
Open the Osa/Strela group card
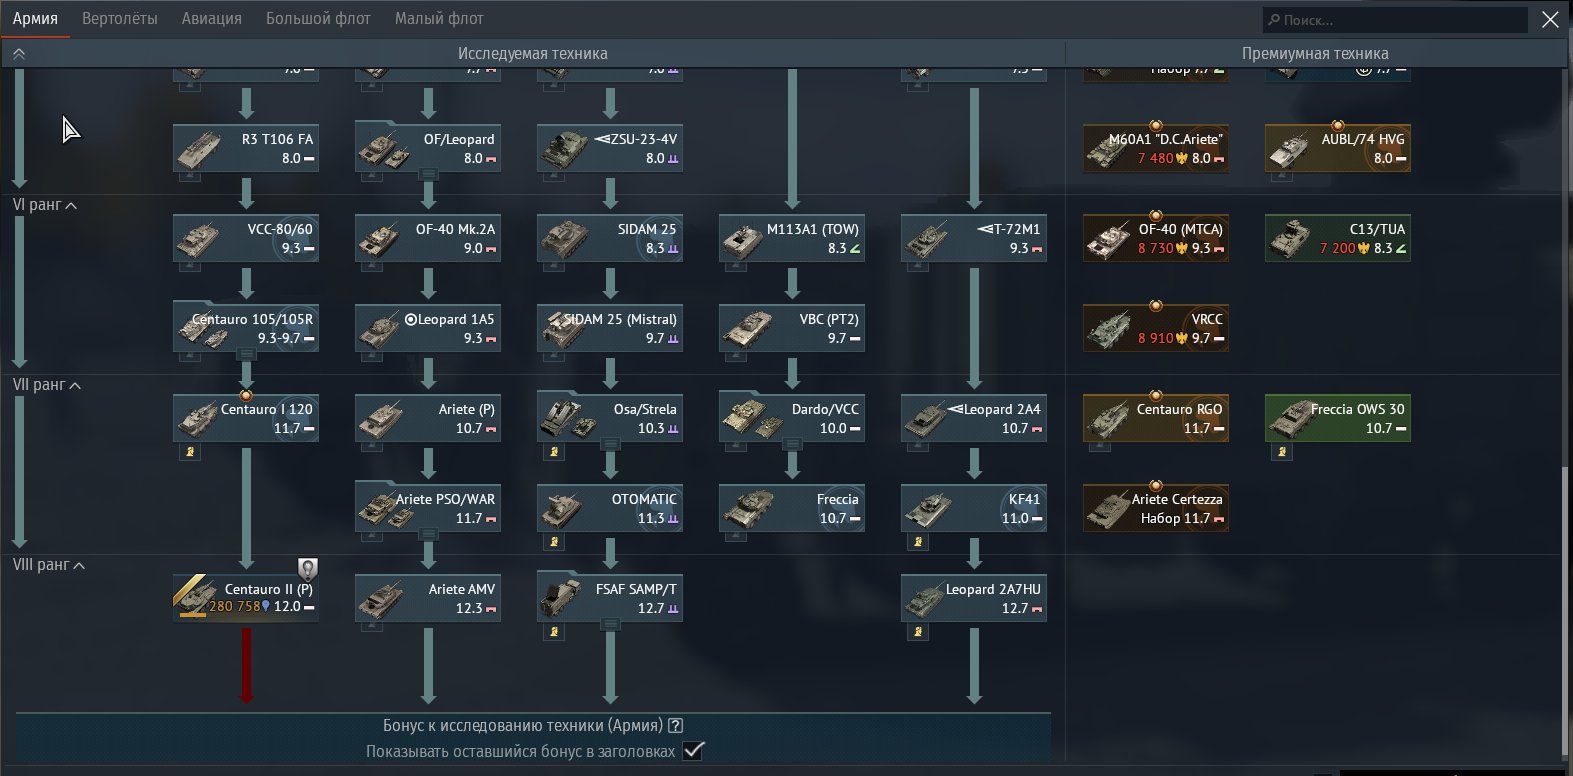coord(610,418)
